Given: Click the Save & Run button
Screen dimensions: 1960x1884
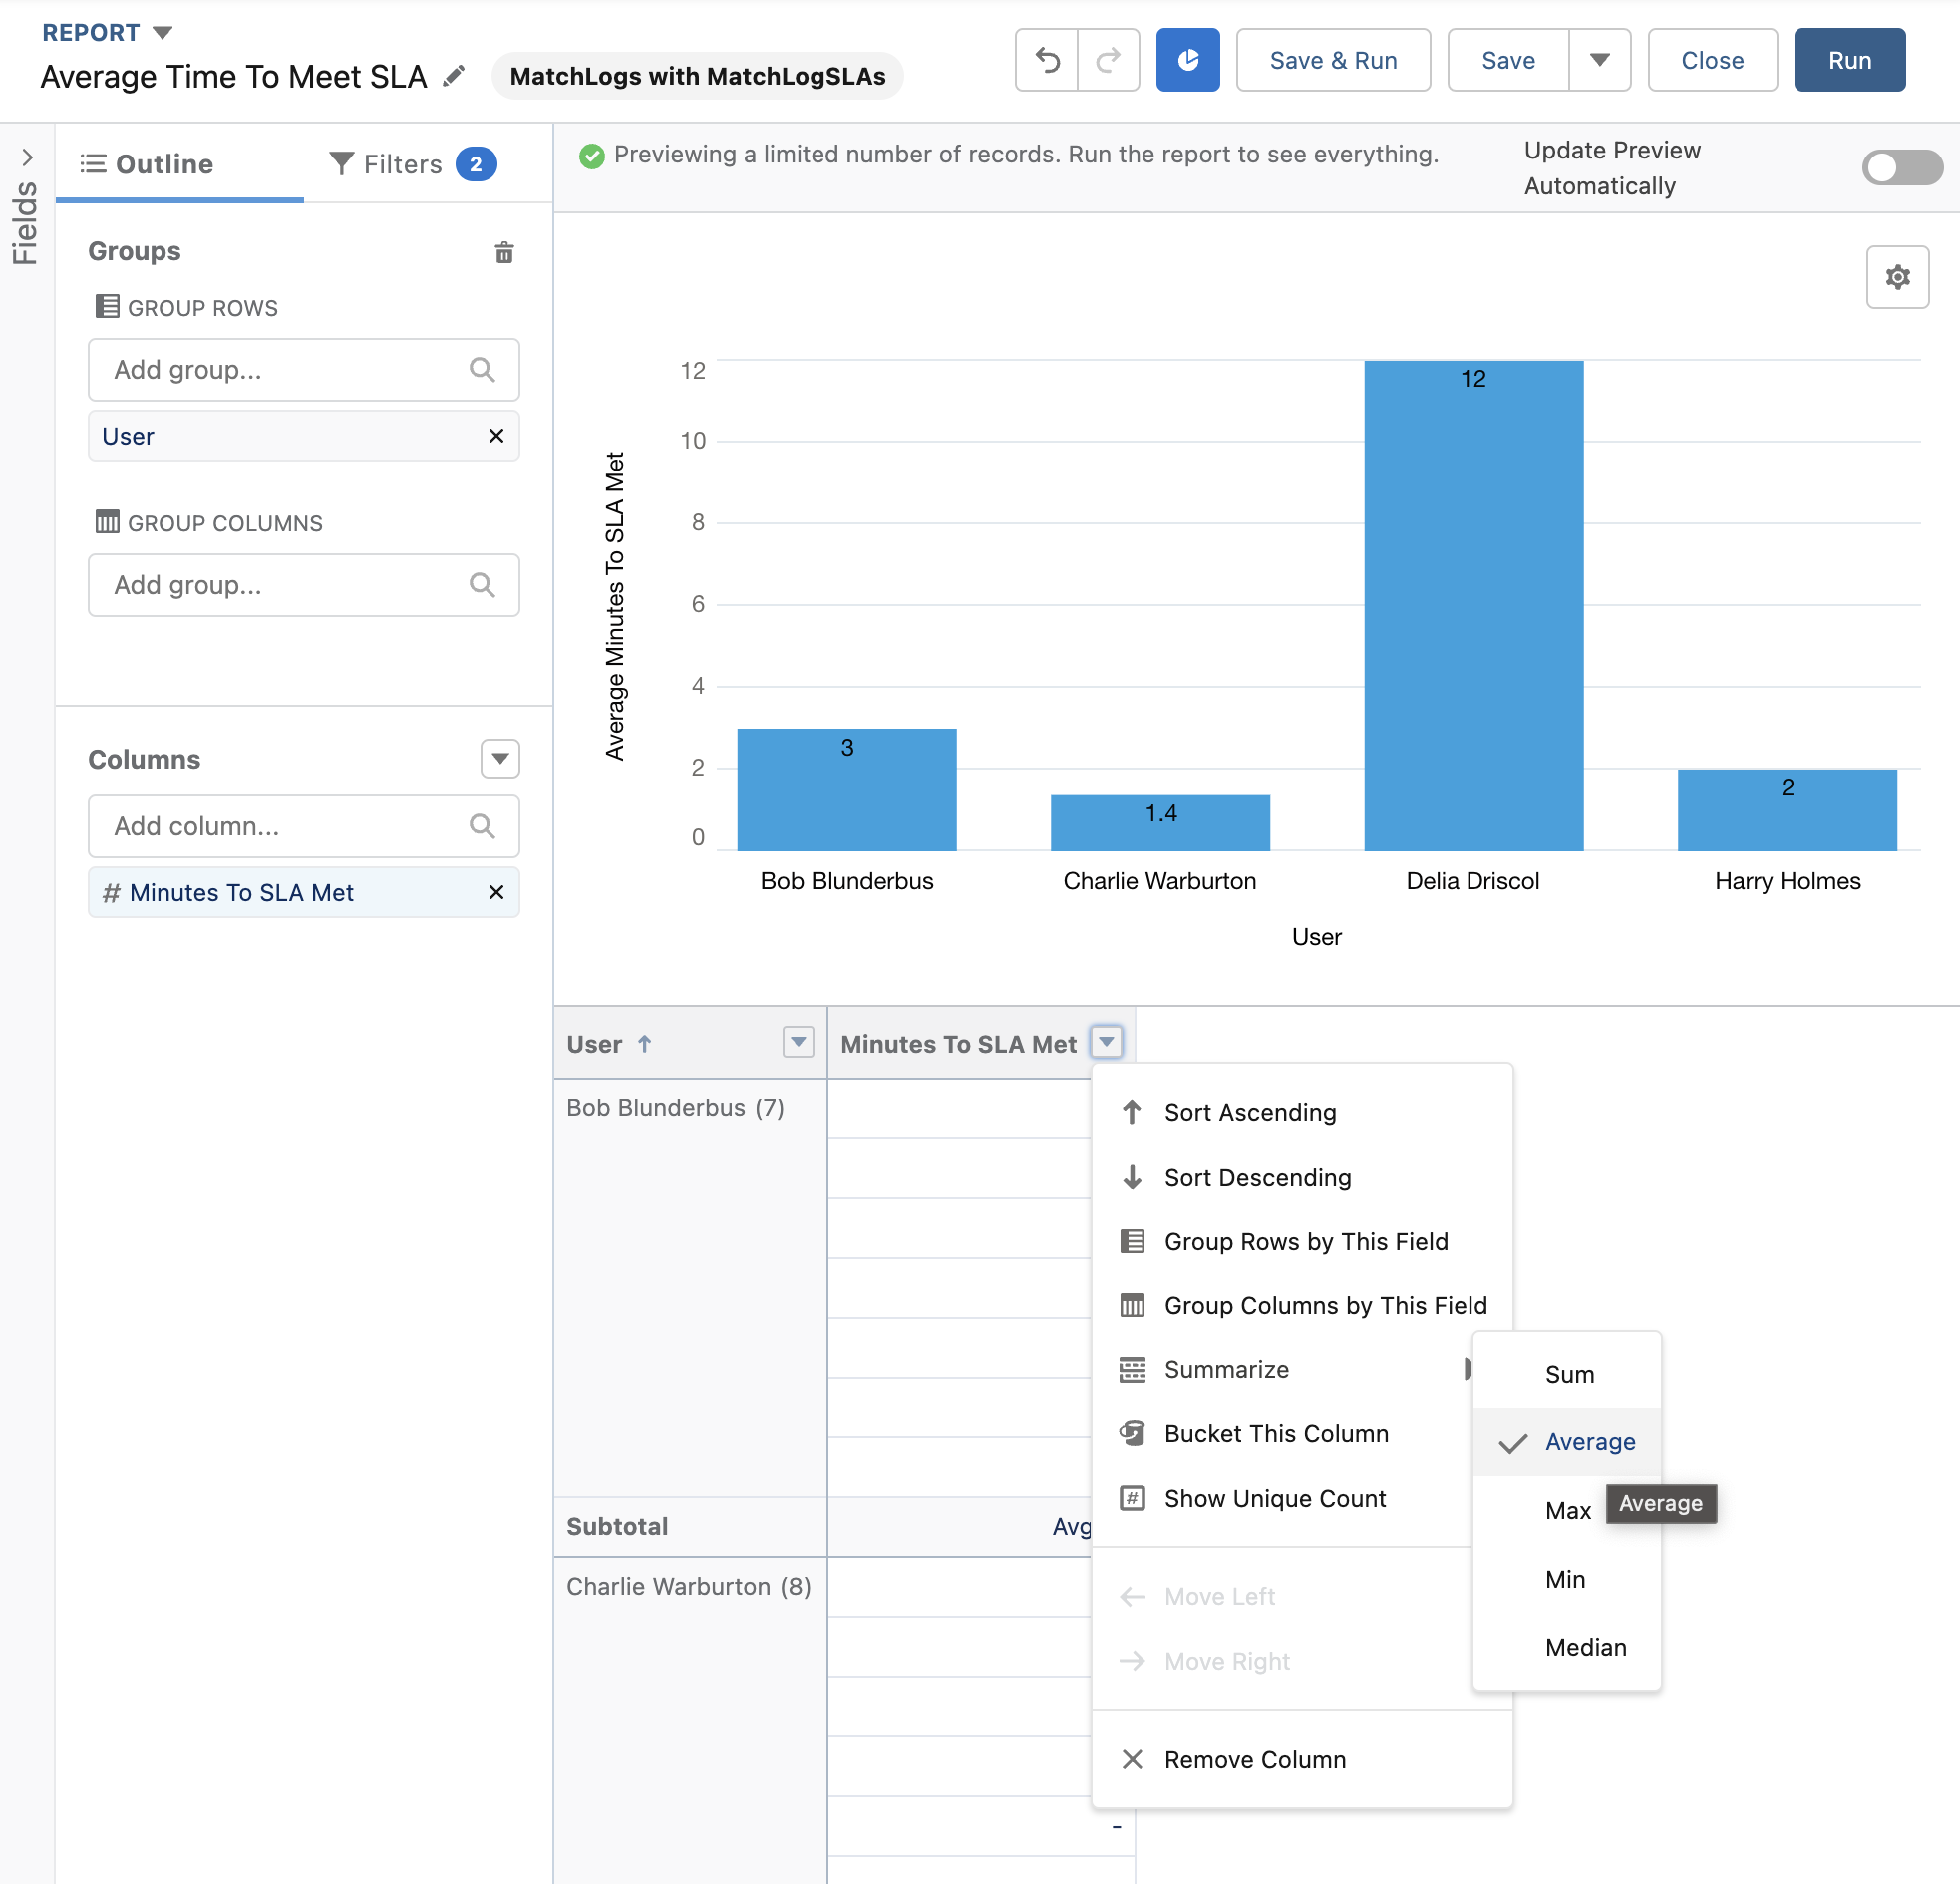Looking at the screenshot, I should click(x=1332, y=60).
